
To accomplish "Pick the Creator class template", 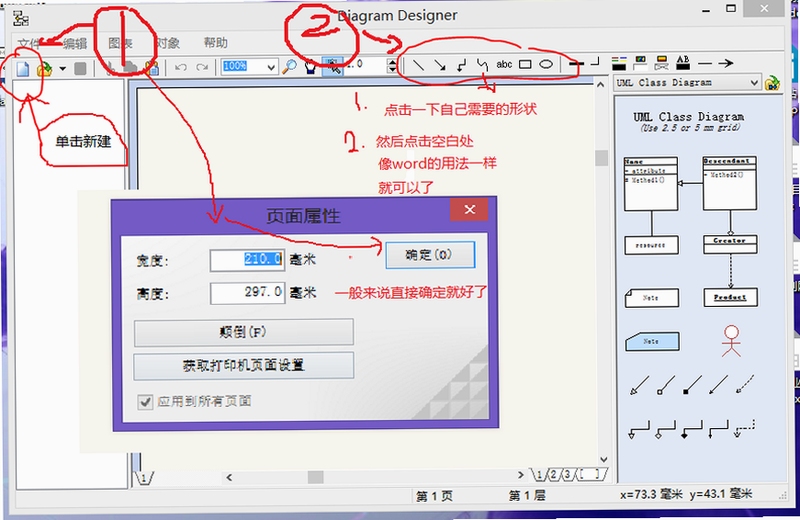I will 730,244.
